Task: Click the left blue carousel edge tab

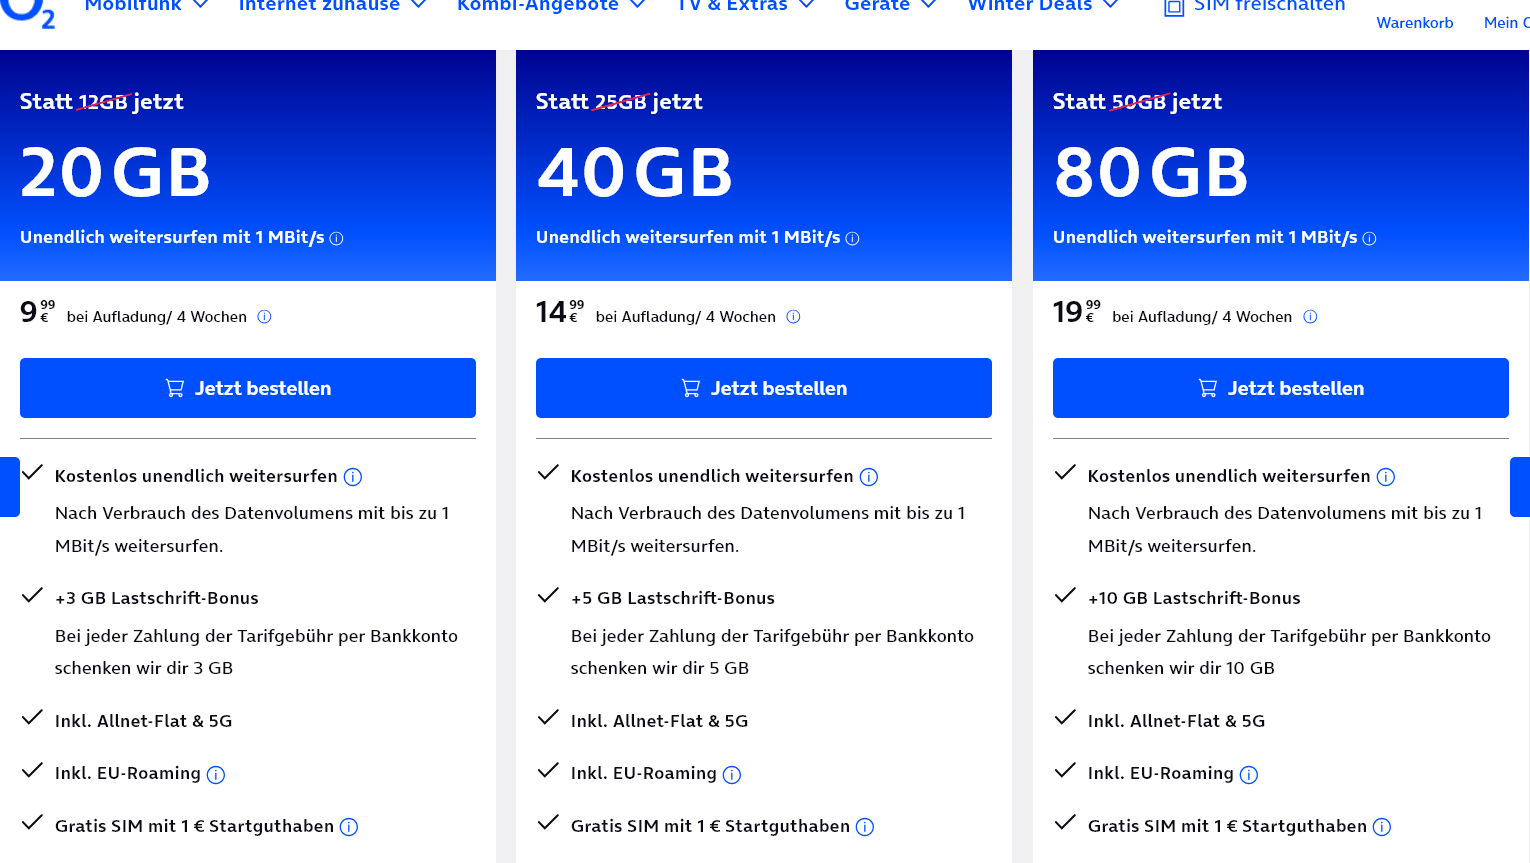Action: coord(9,487)
